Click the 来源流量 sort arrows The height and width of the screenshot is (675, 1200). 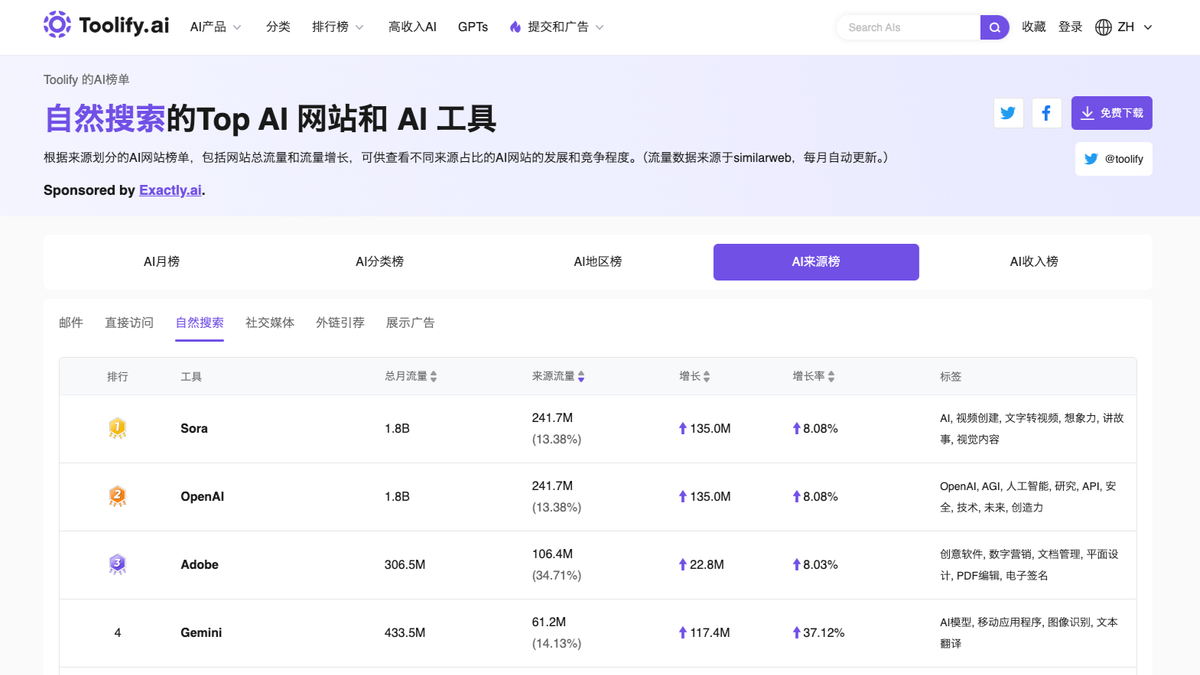581,377
